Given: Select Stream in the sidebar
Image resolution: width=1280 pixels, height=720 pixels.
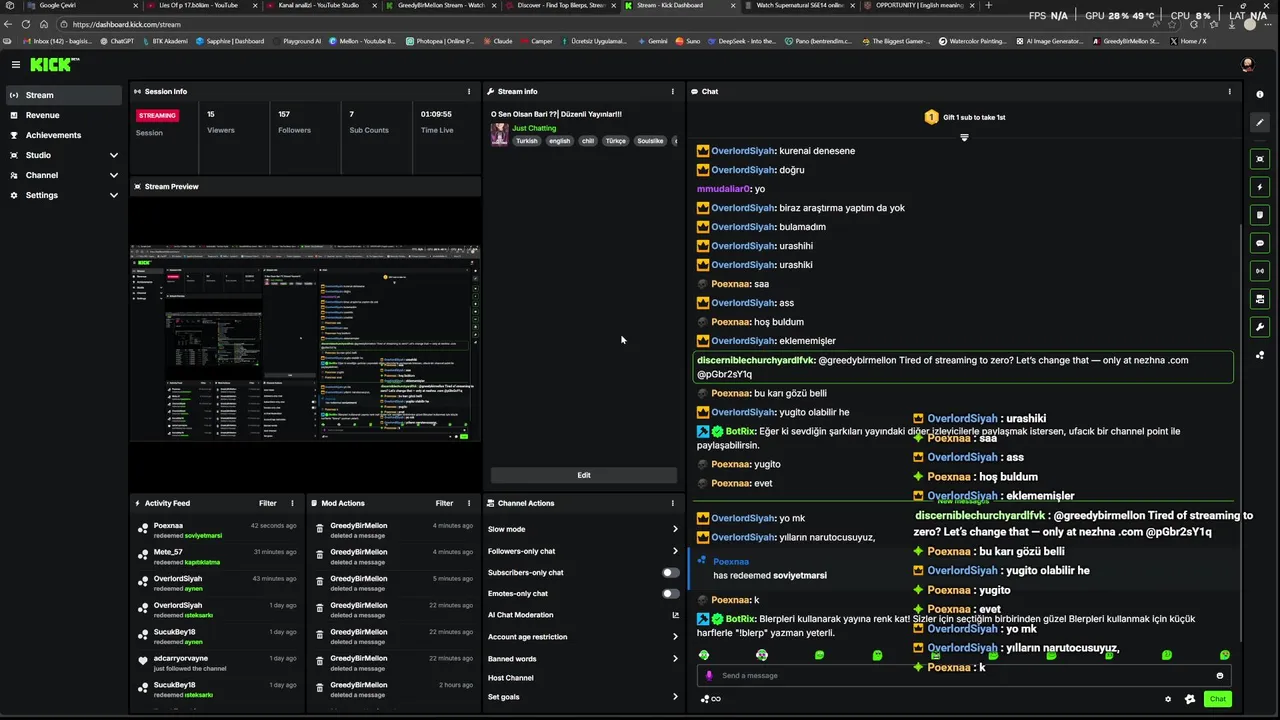Looking at the screenshot, I should pos(62,95).
